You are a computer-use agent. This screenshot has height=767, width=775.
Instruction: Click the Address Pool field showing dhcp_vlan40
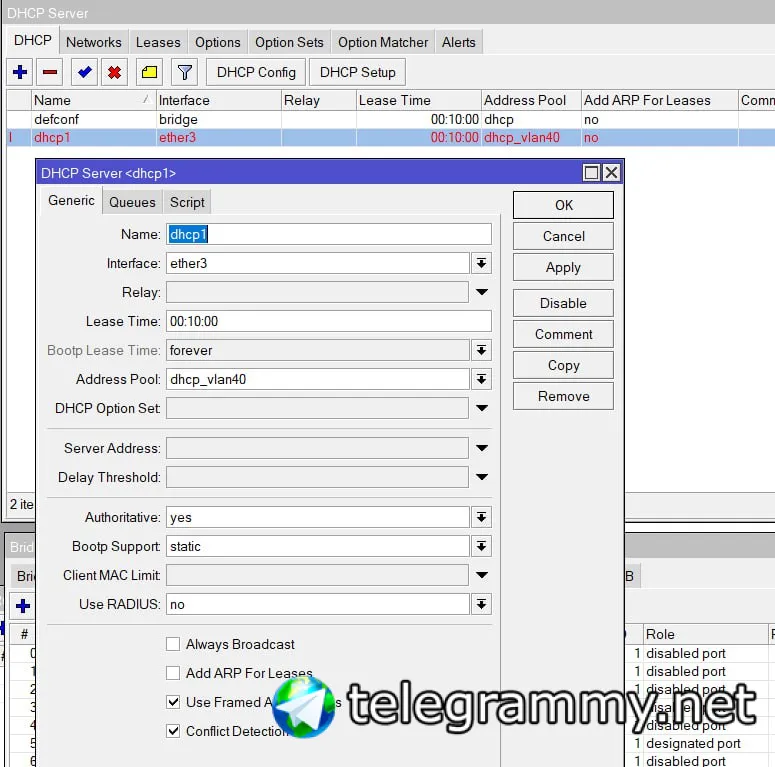coord(318,379)
